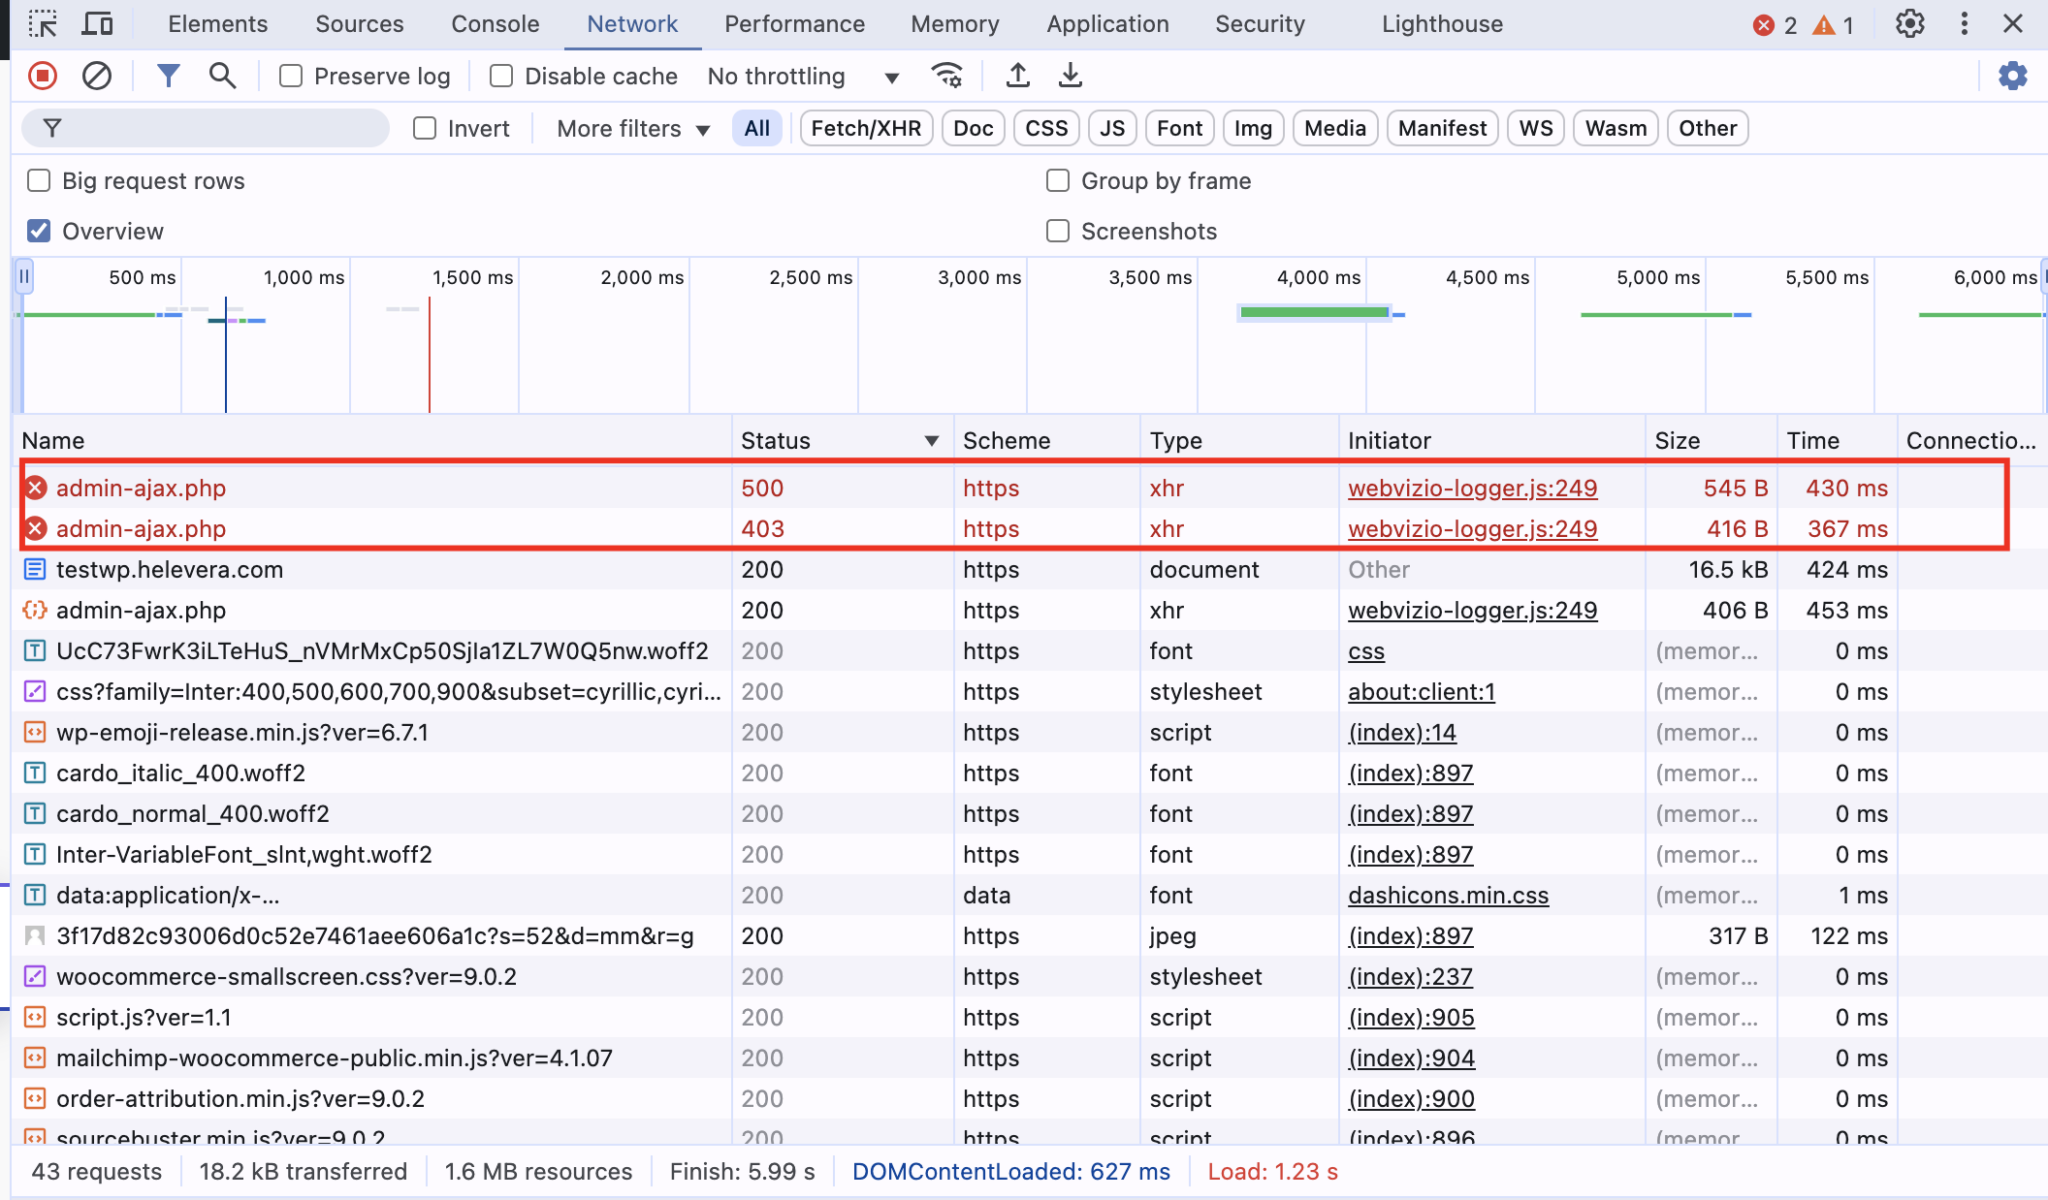Uncheck the Overview checkbox
This screenshot has height=1200, width=2048.
(39, 230)
